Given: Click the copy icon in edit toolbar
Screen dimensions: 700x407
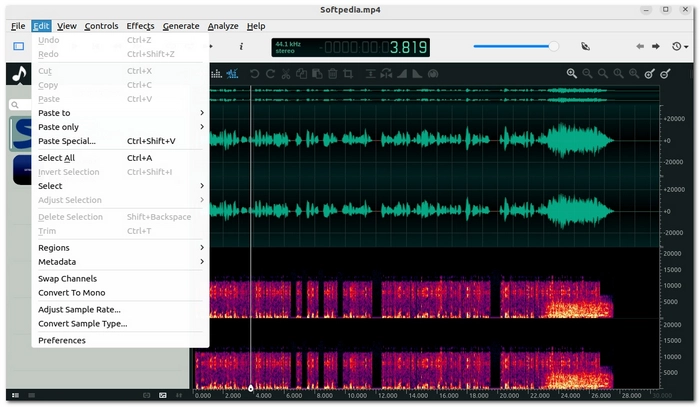Looking at the screenshot, I should tap(301, 74).
